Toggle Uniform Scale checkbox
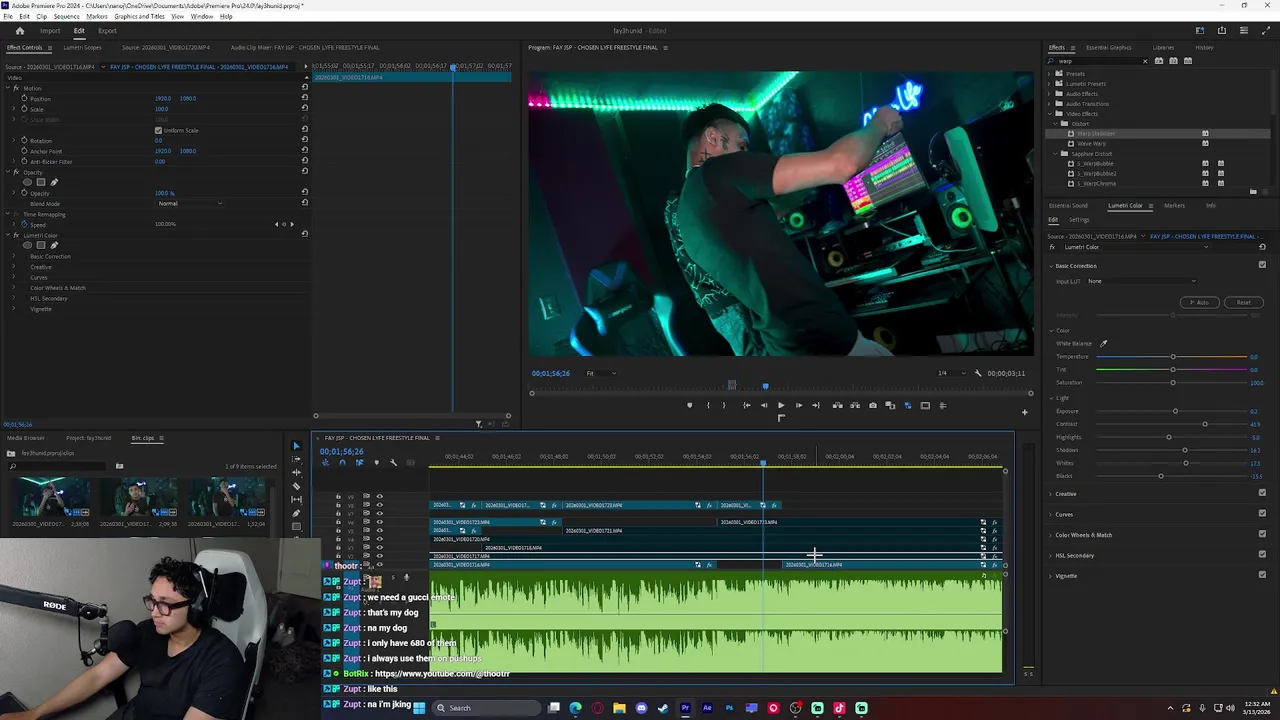This screenshot has width=1280, height=720. (158, 130)
